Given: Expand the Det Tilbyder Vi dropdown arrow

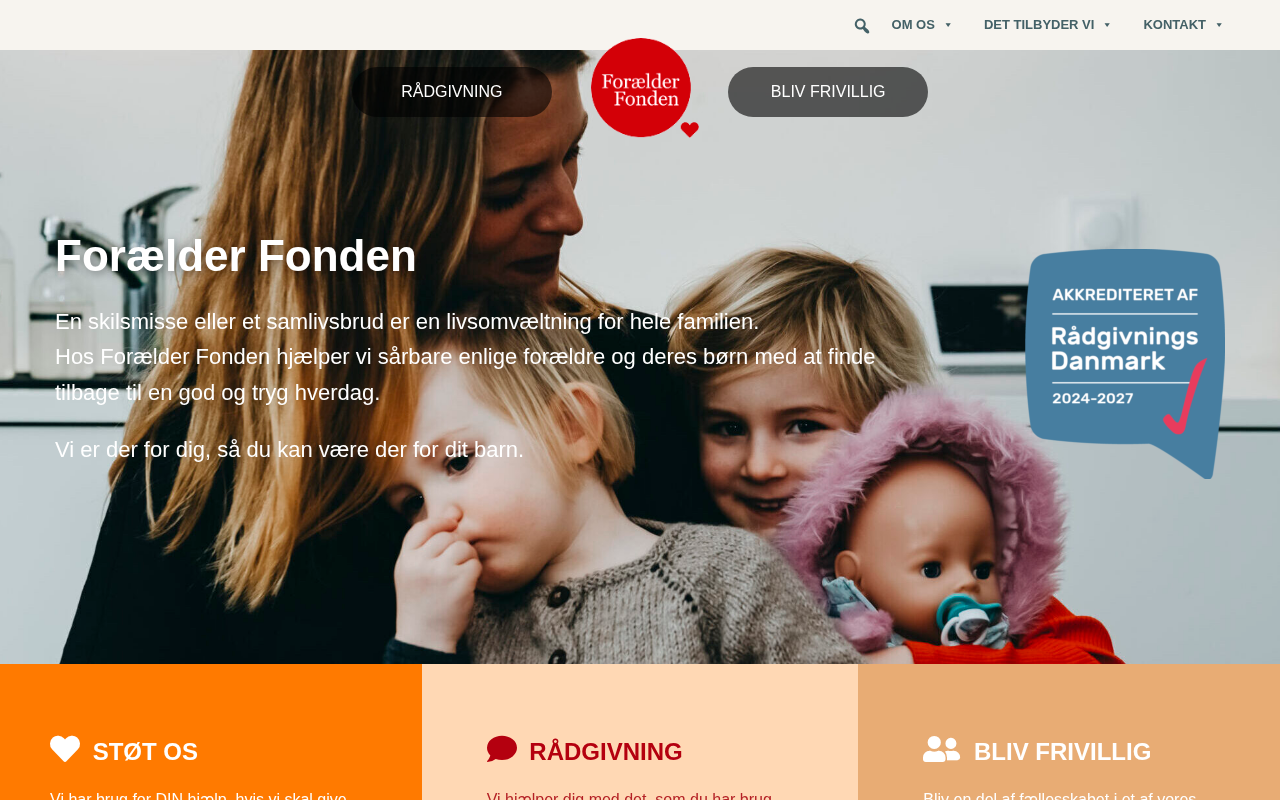Looking at the screenshot, I should click(x=1107, y=25).
